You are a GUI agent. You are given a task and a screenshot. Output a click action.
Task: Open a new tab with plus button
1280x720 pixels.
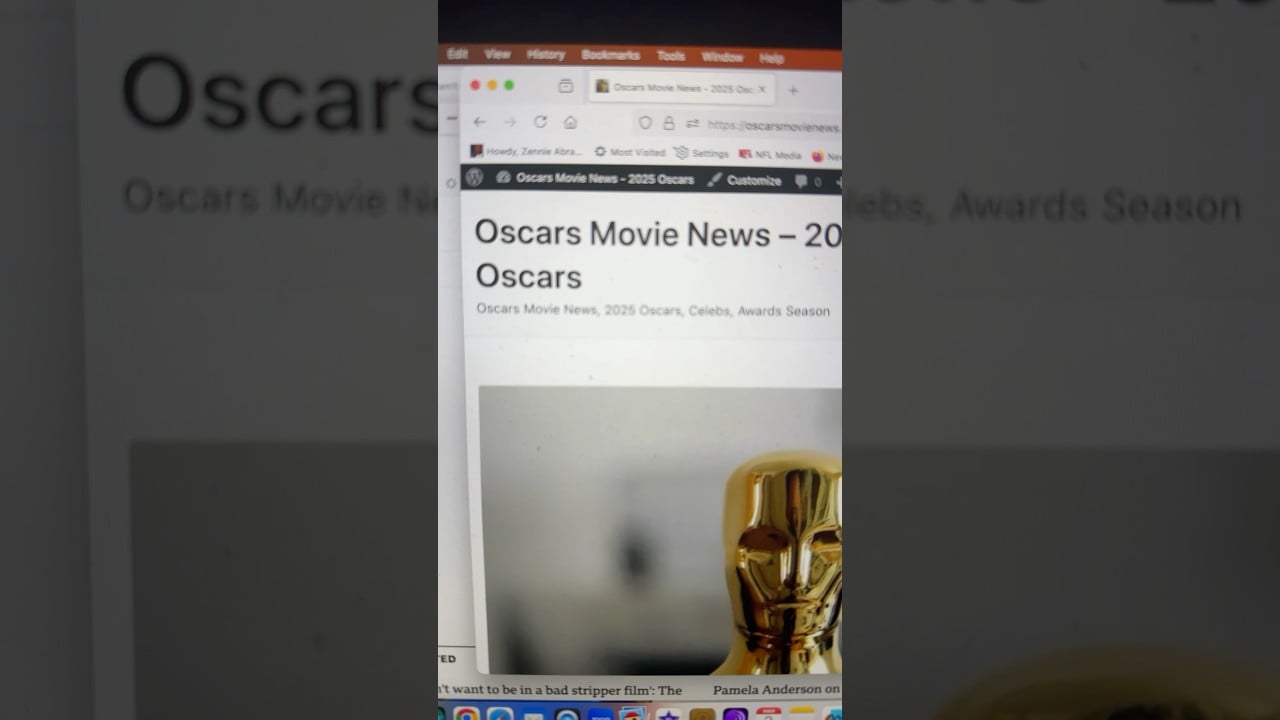point(793,90)
